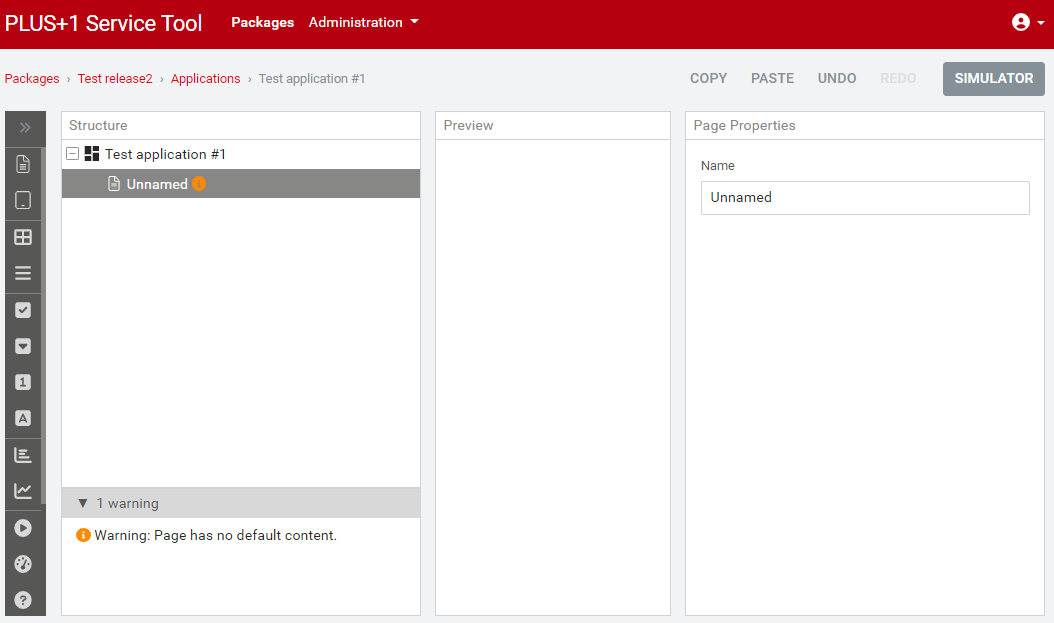Image resolution: width=1054 pixels, height=623 pixels.
Task: Open the bar graph widget tool
Action: (24, 454)
